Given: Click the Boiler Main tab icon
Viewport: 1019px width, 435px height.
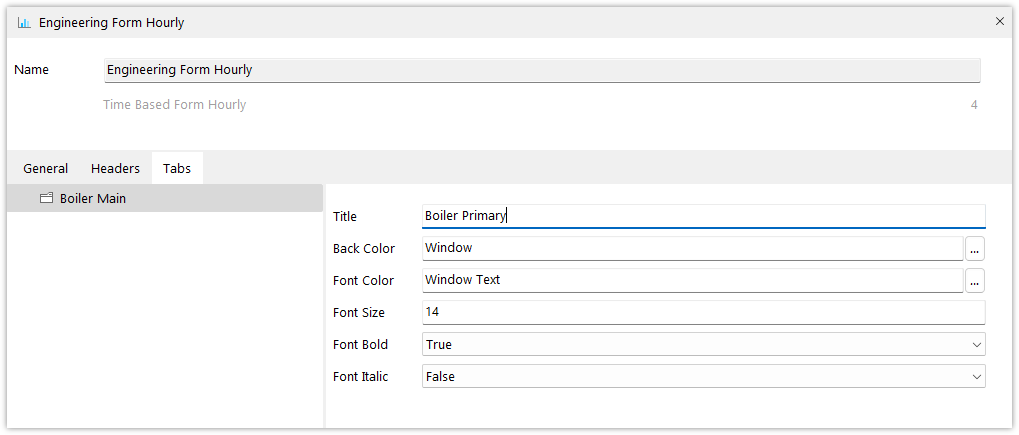Looking at the screenshot, I should pos(46,198).
